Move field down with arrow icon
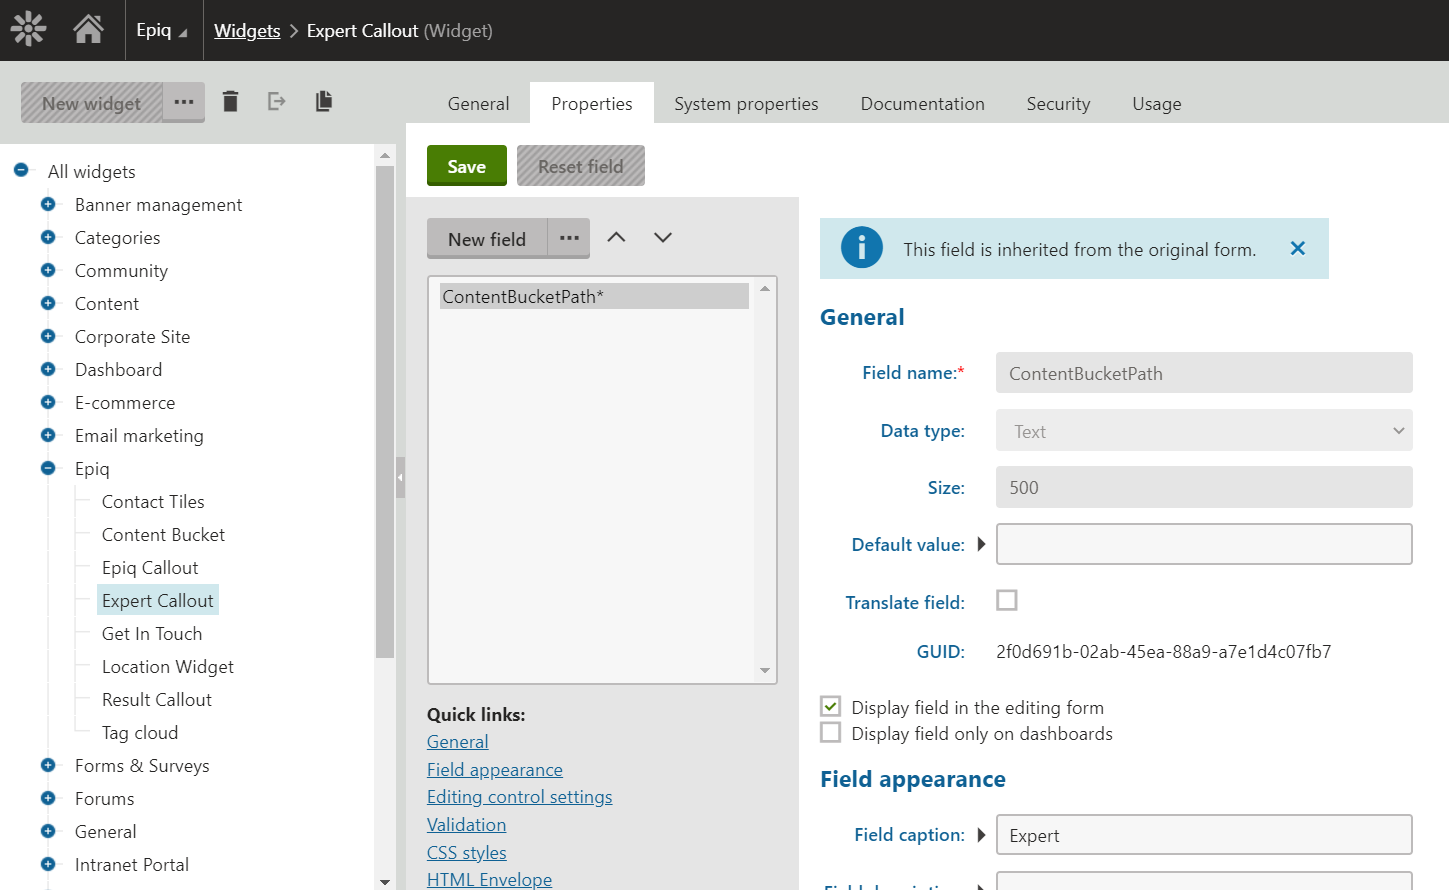Viewport: 1449px width, 890px height. [x=662, y=238]
